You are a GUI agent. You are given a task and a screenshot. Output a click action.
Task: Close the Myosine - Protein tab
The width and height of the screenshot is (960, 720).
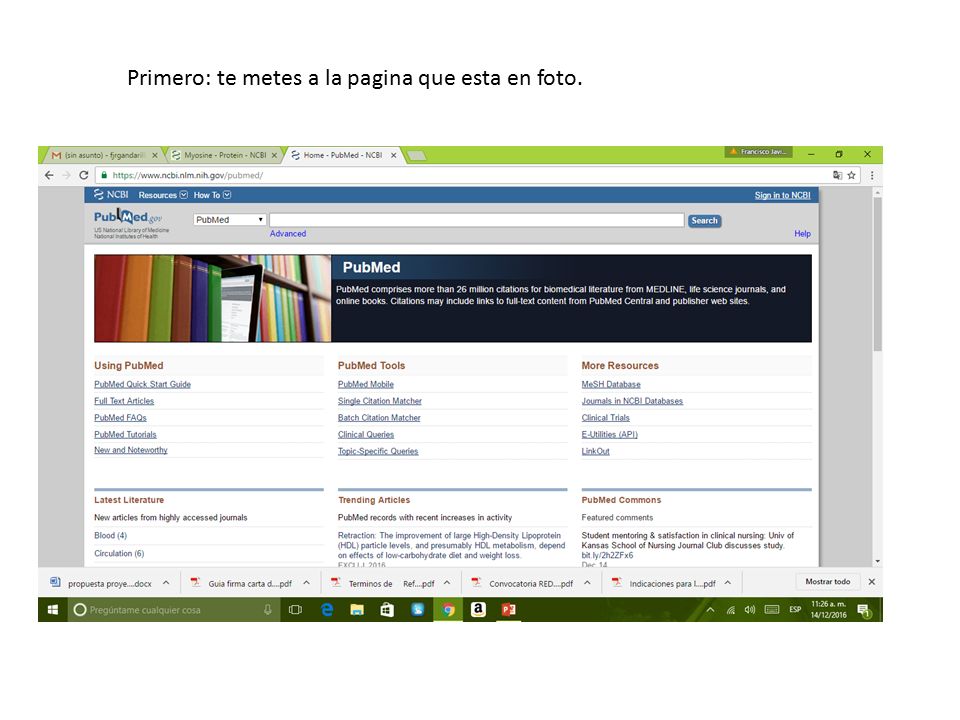274,156
